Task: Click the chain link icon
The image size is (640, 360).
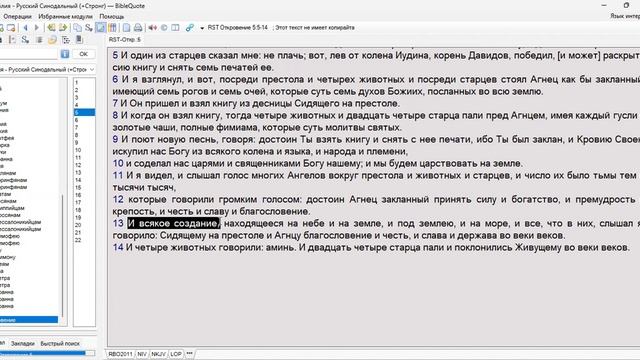Action: pos(190,28)
